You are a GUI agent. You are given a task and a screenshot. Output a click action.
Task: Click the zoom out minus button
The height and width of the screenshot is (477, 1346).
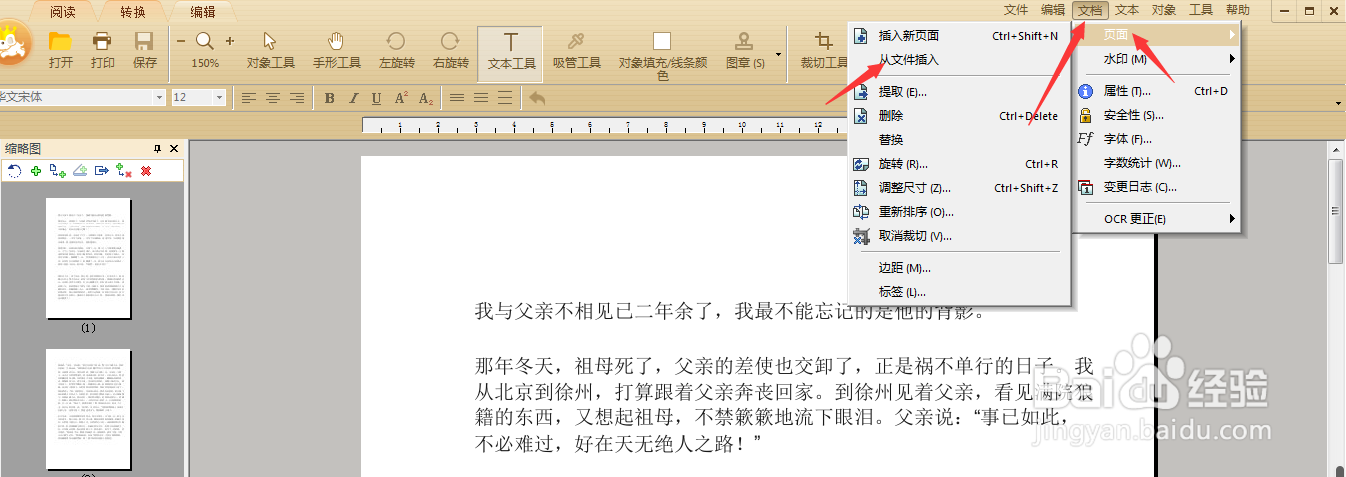click(181, 41)
